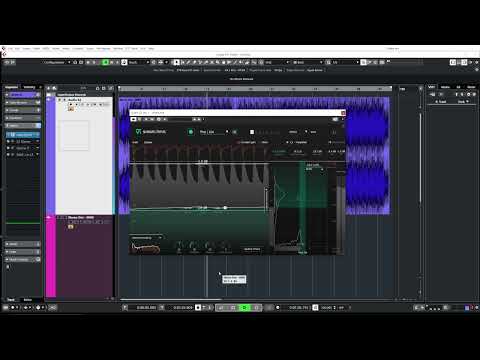Switch to the Inspector tab
The image size is (480, 360).
click(x=12, y=87)
